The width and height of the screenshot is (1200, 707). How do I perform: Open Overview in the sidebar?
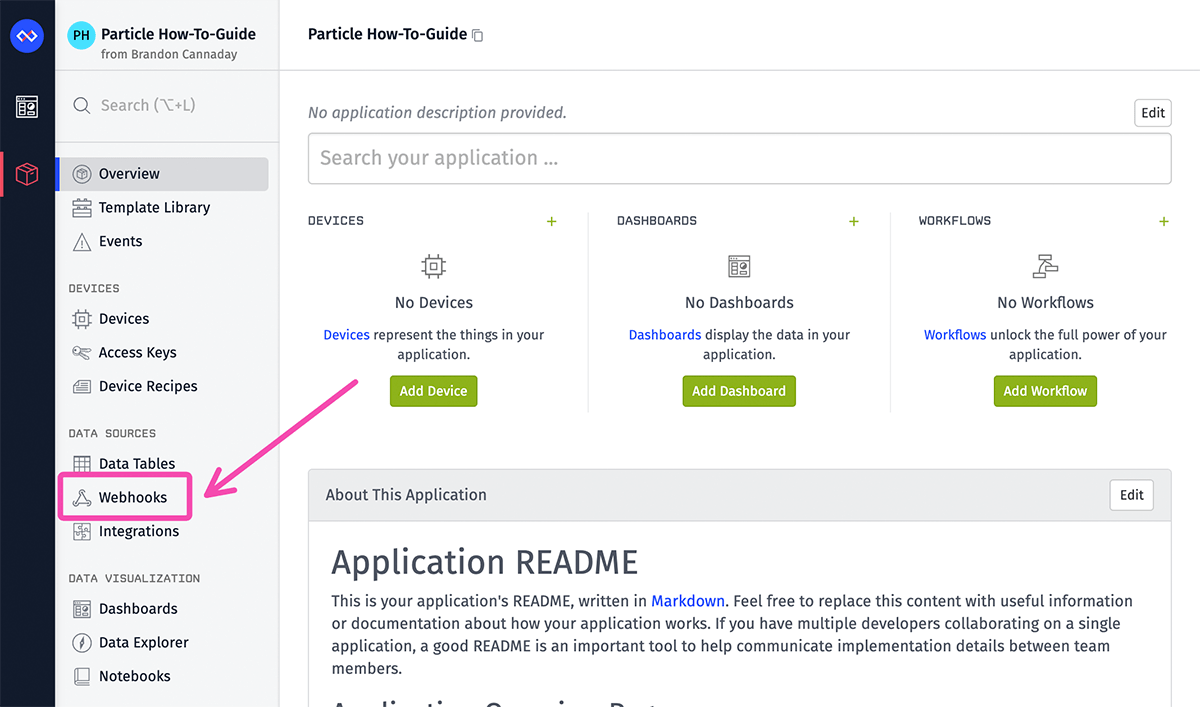163,174
